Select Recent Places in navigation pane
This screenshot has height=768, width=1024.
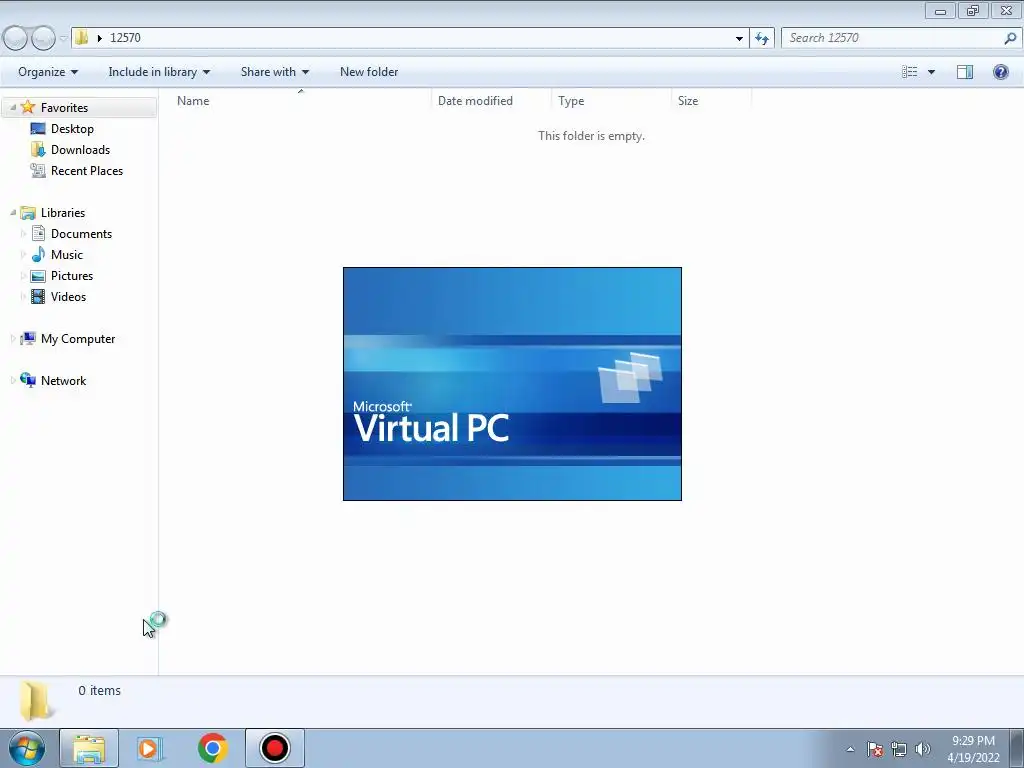pos(87,170)
